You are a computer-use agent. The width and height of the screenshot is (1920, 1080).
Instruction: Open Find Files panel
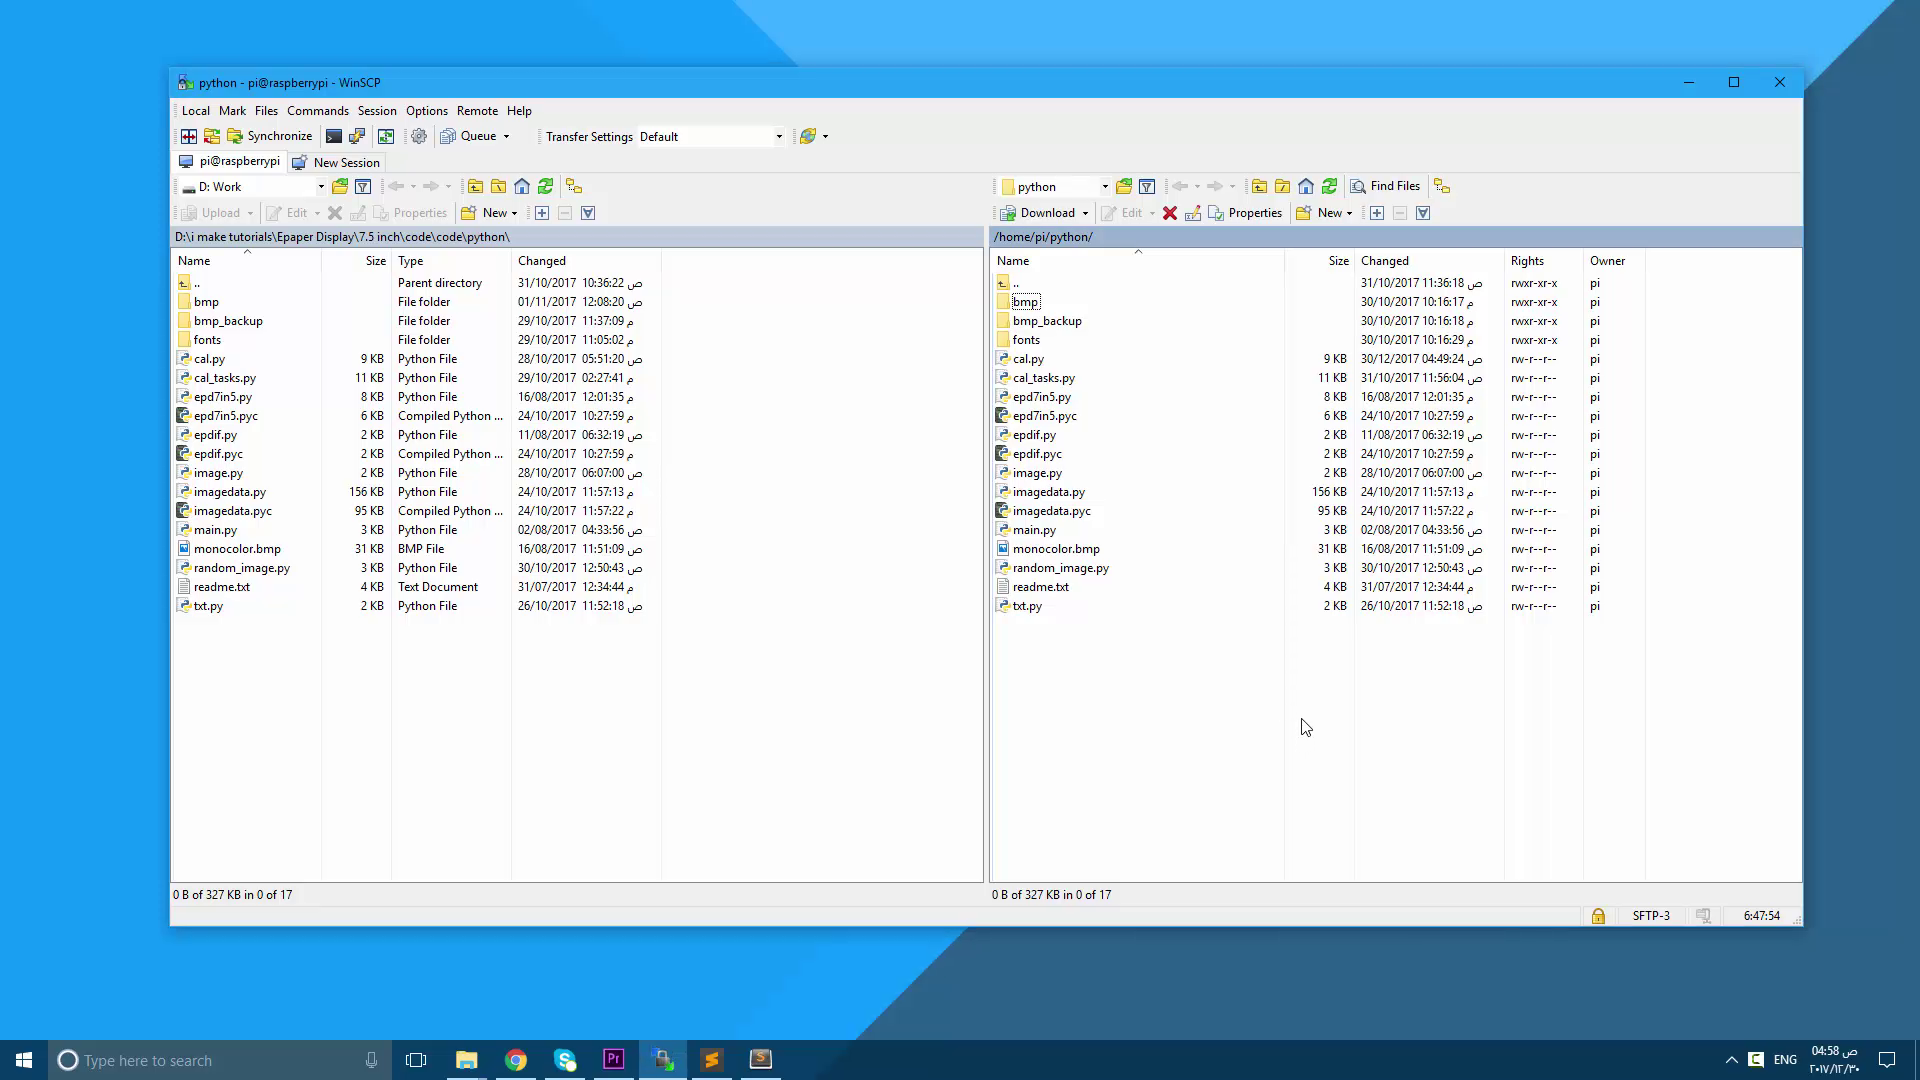(1385, 186)
